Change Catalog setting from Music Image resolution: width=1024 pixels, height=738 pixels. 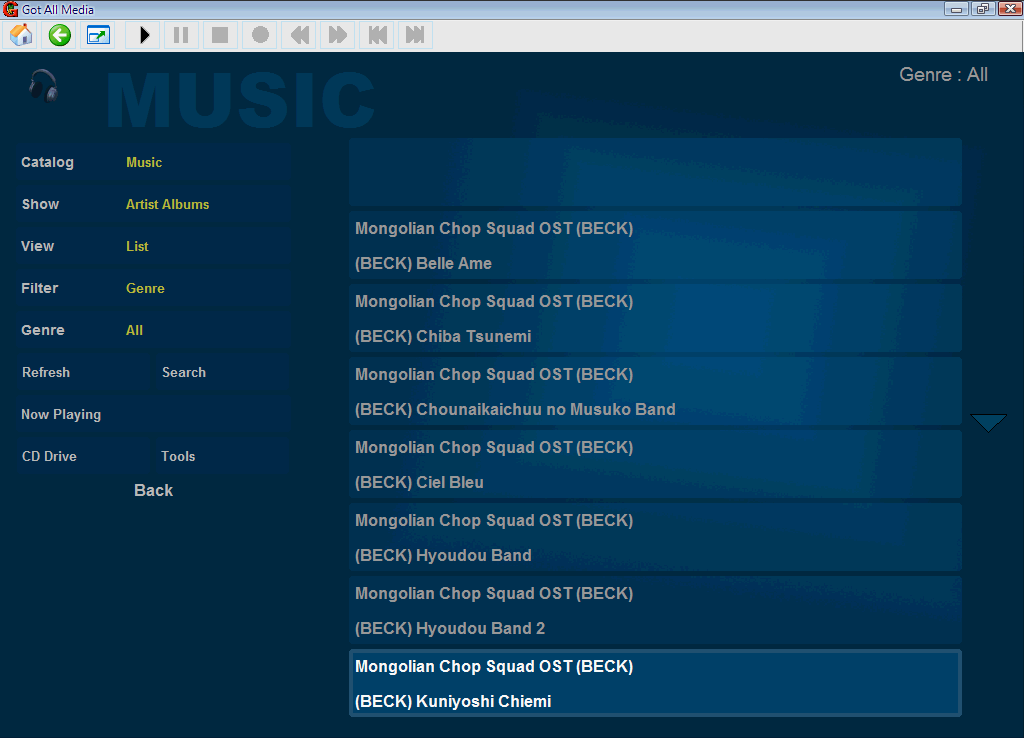[153, 163]
